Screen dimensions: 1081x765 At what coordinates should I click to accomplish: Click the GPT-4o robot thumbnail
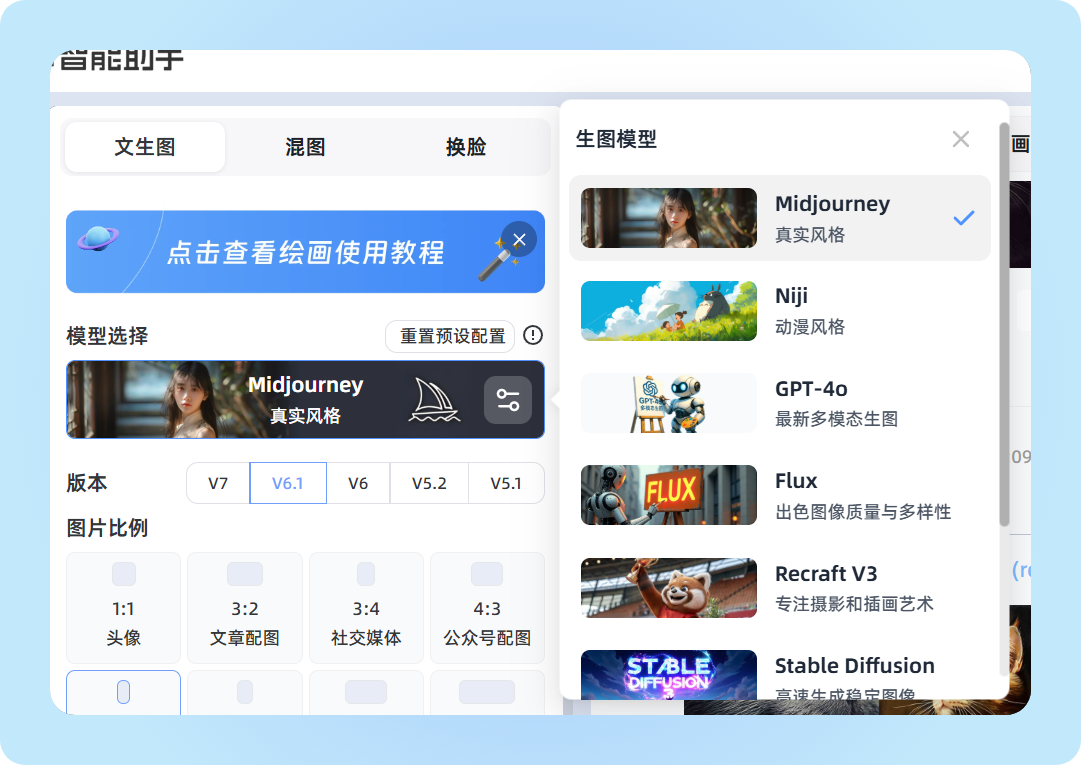(669, 403)
